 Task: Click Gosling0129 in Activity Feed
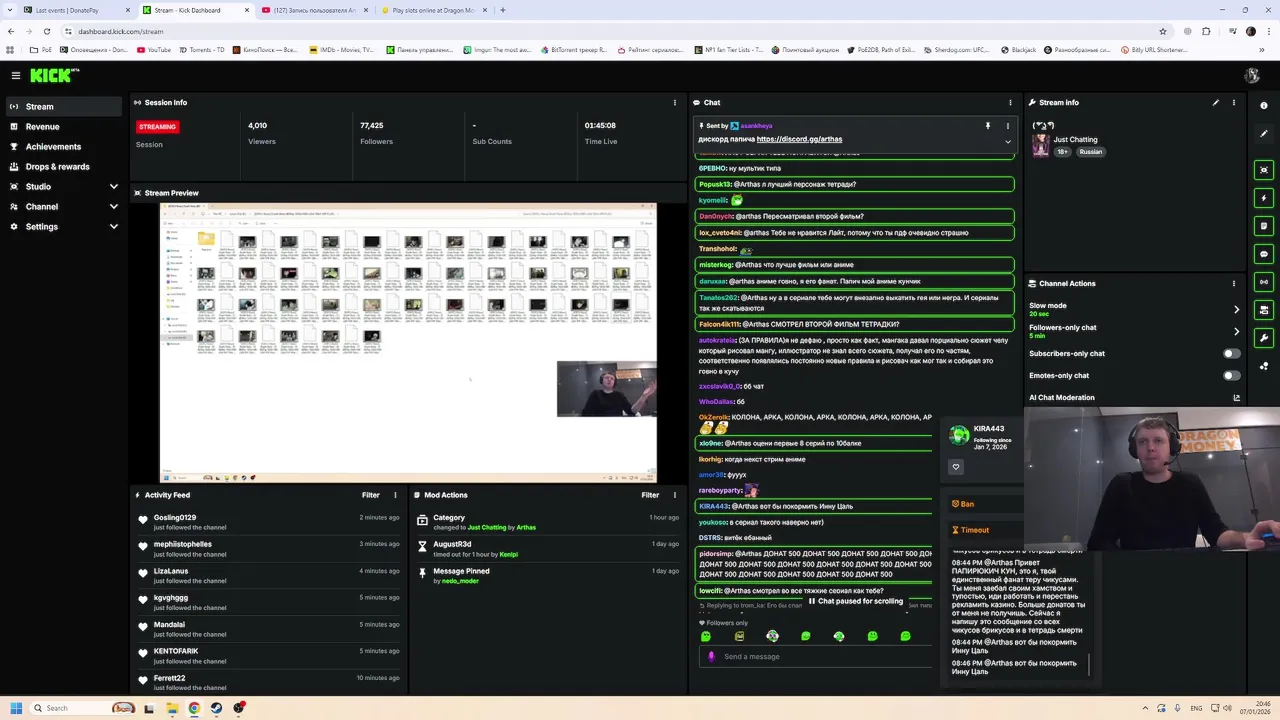click(x=175, y=518)
